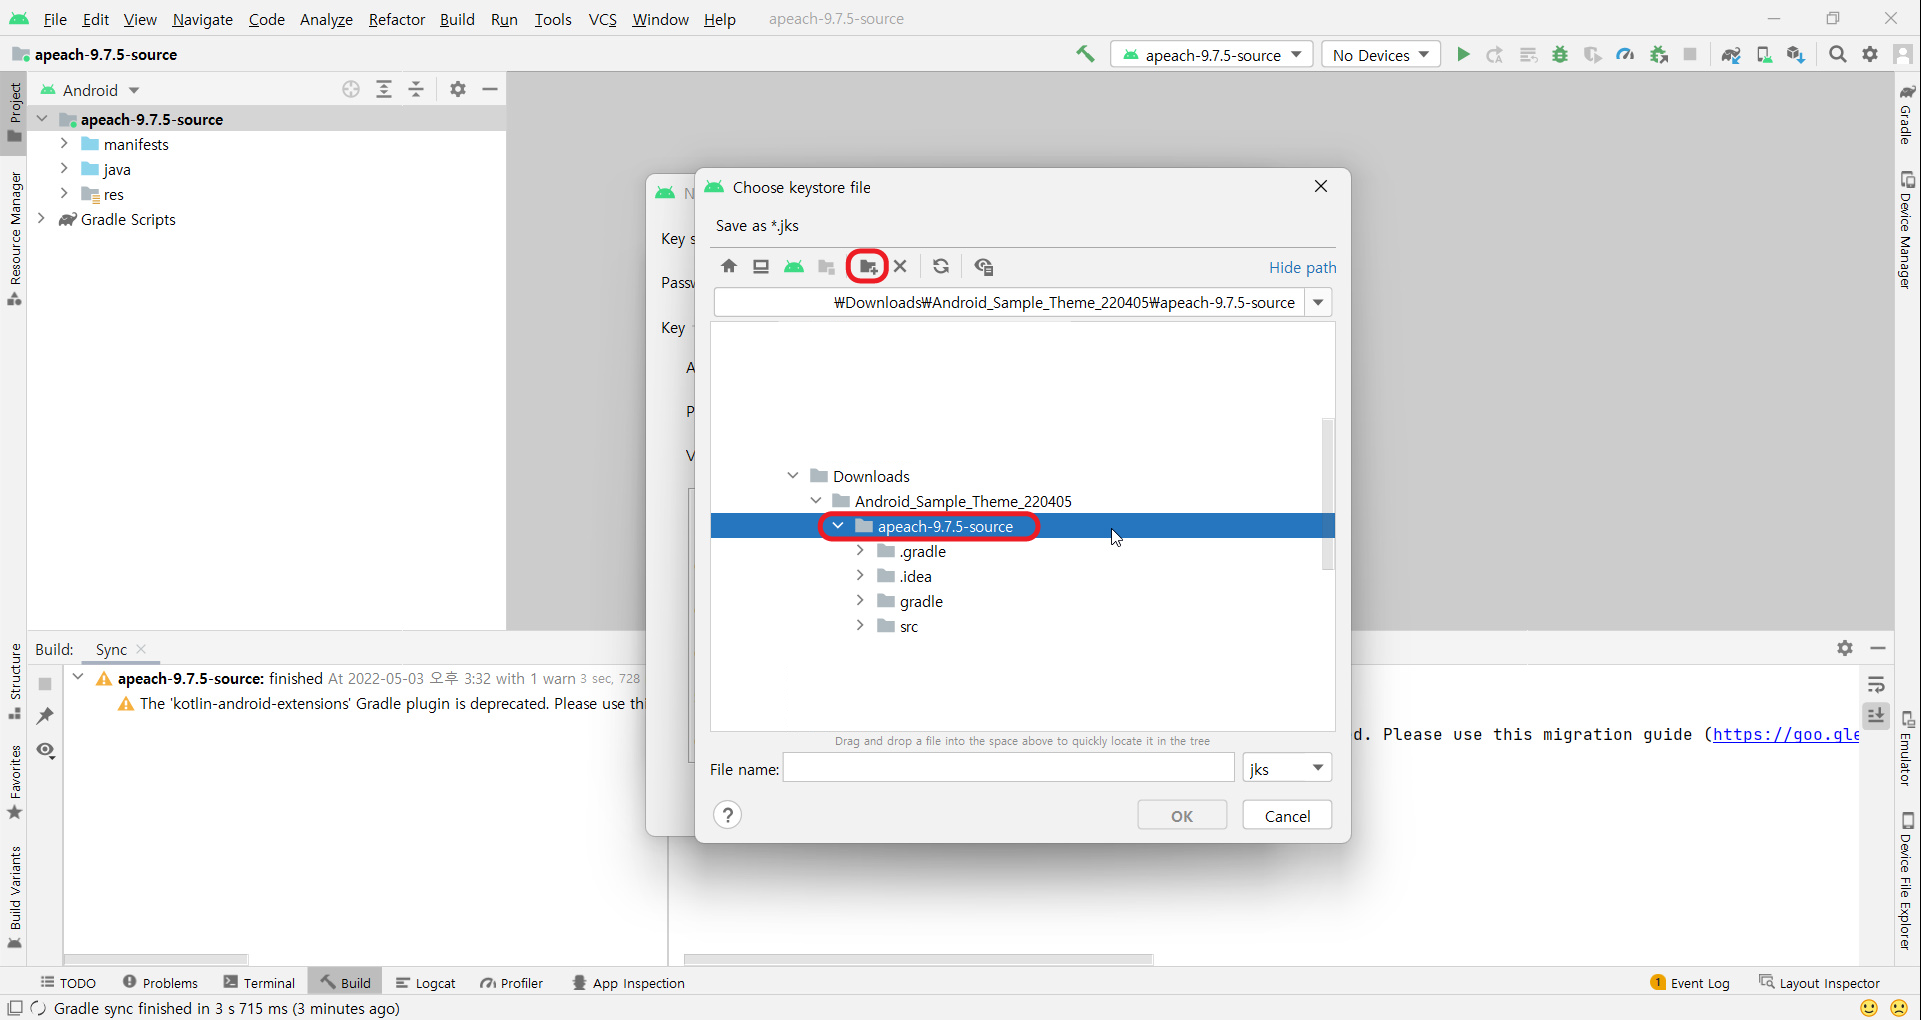Open the AVD Manager device icon
This screenshot has width=1921, height=1020.
point(1764,55)
